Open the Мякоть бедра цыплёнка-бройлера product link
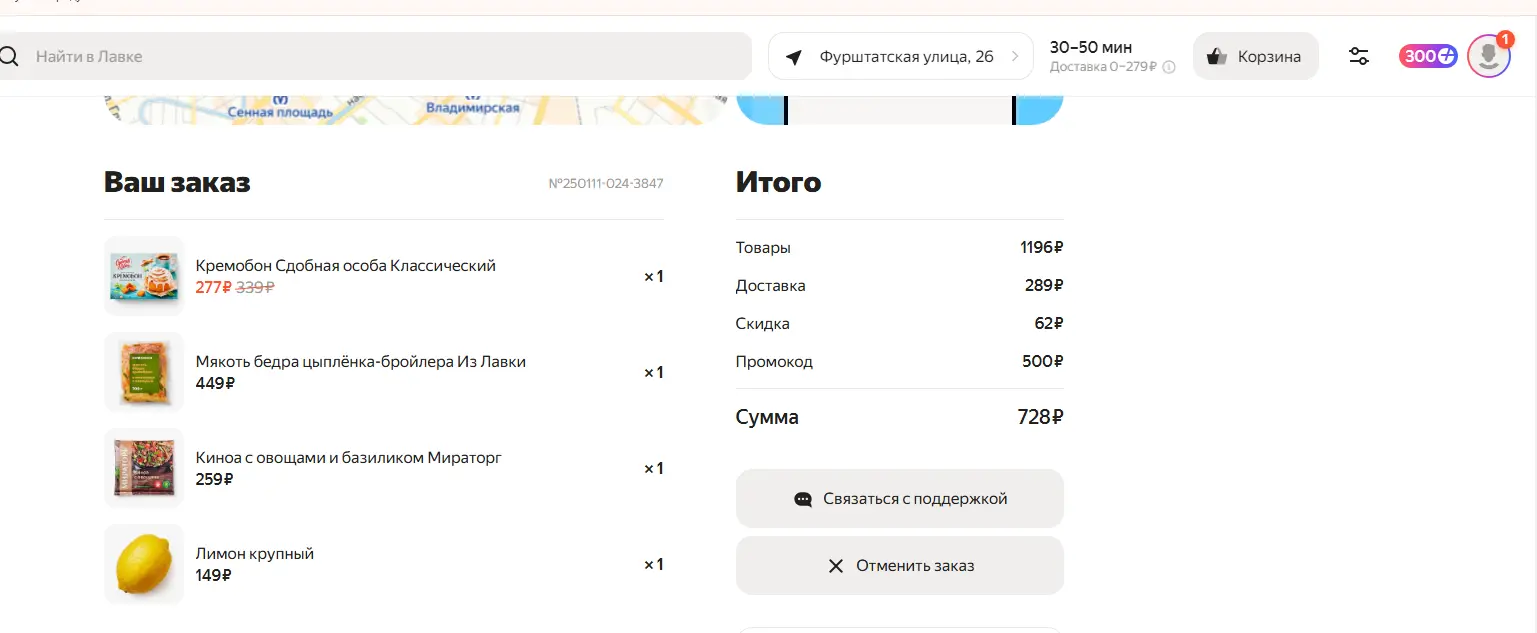This screenshot has height=633, width=1537. 361,362
